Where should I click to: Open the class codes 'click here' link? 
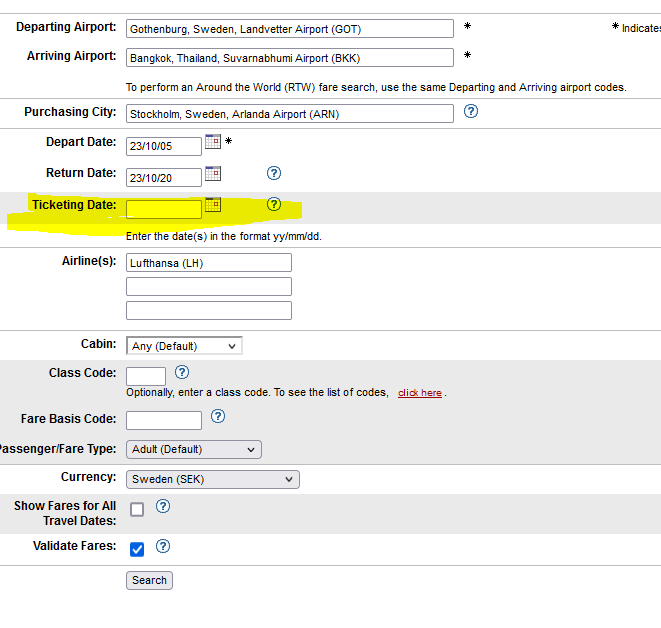419,393
